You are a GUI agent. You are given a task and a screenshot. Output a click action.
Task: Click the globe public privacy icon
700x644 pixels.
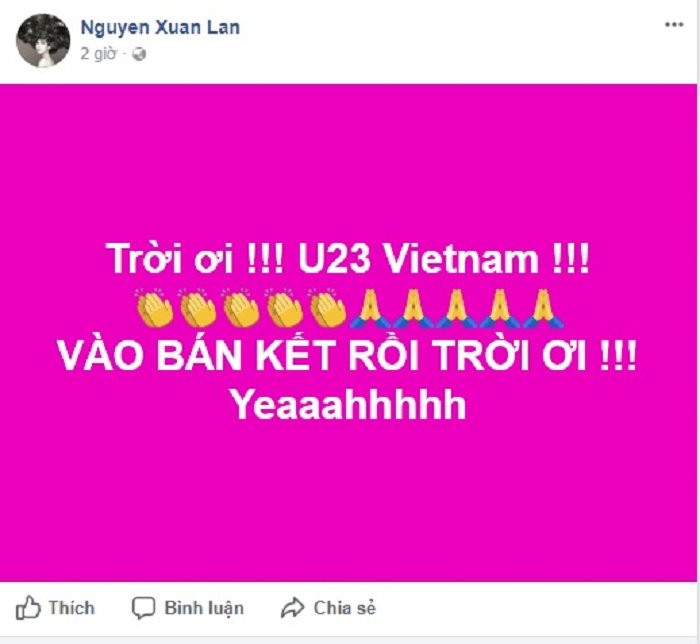coord(139,54)
